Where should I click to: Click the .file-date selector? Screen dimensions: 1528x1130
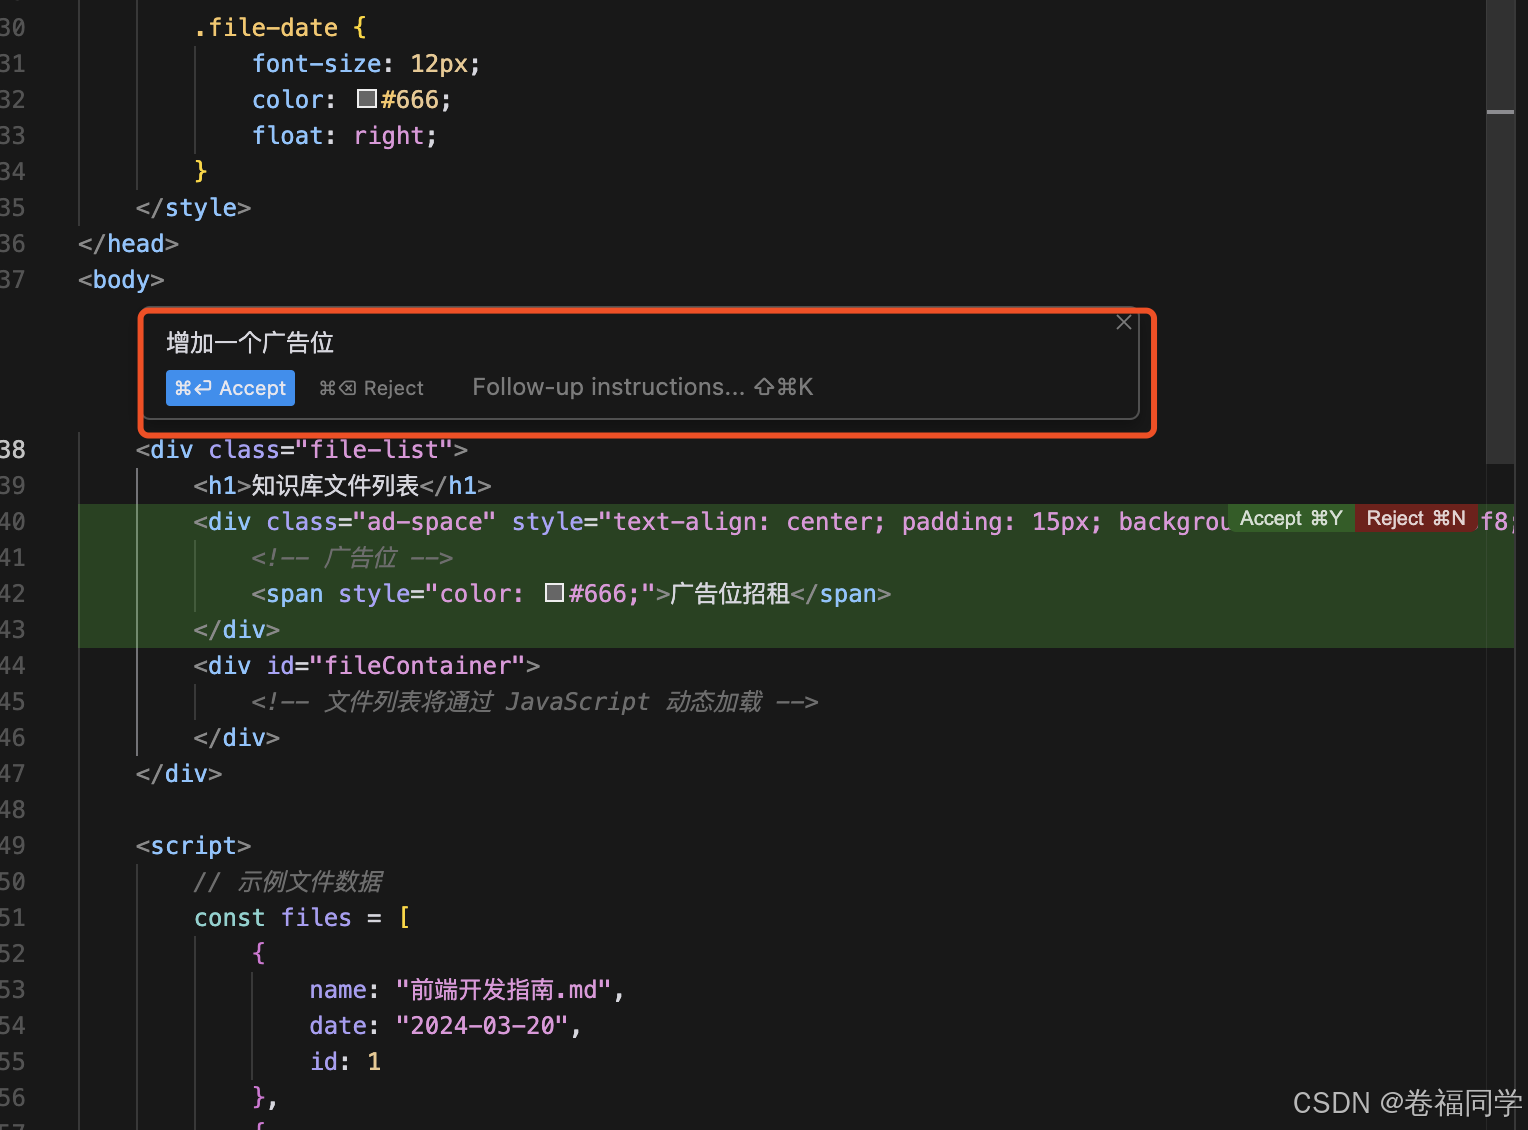click(266, 28)
